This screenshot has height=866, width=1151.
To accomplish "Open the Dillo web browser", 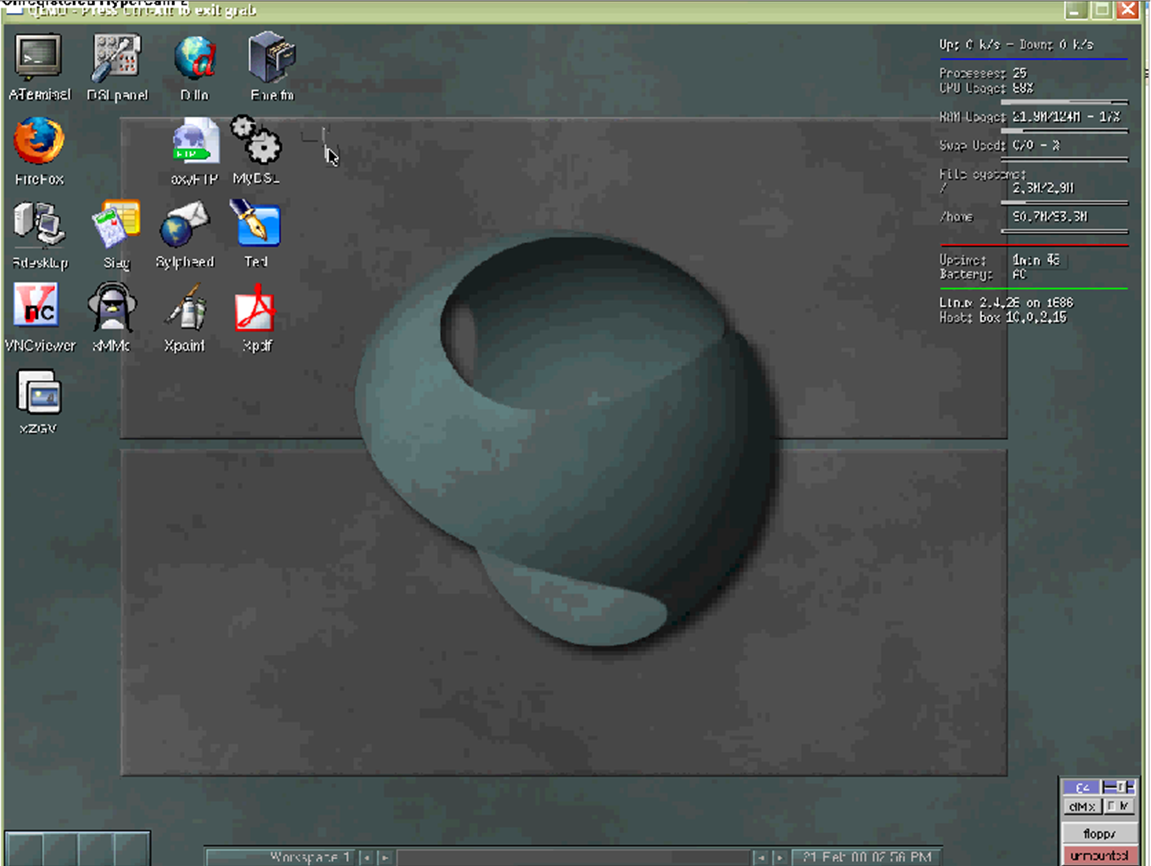I will click(194, 58).
